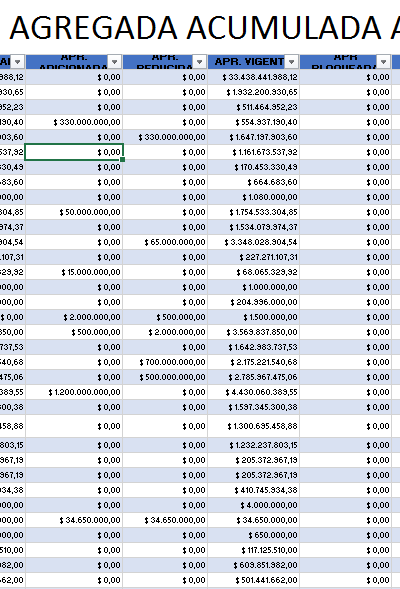Image resolution: width=400 pixels, height=589 pixels.
Task: Select cell $ 2.175.221.540,68
Action: pos(254,362)
